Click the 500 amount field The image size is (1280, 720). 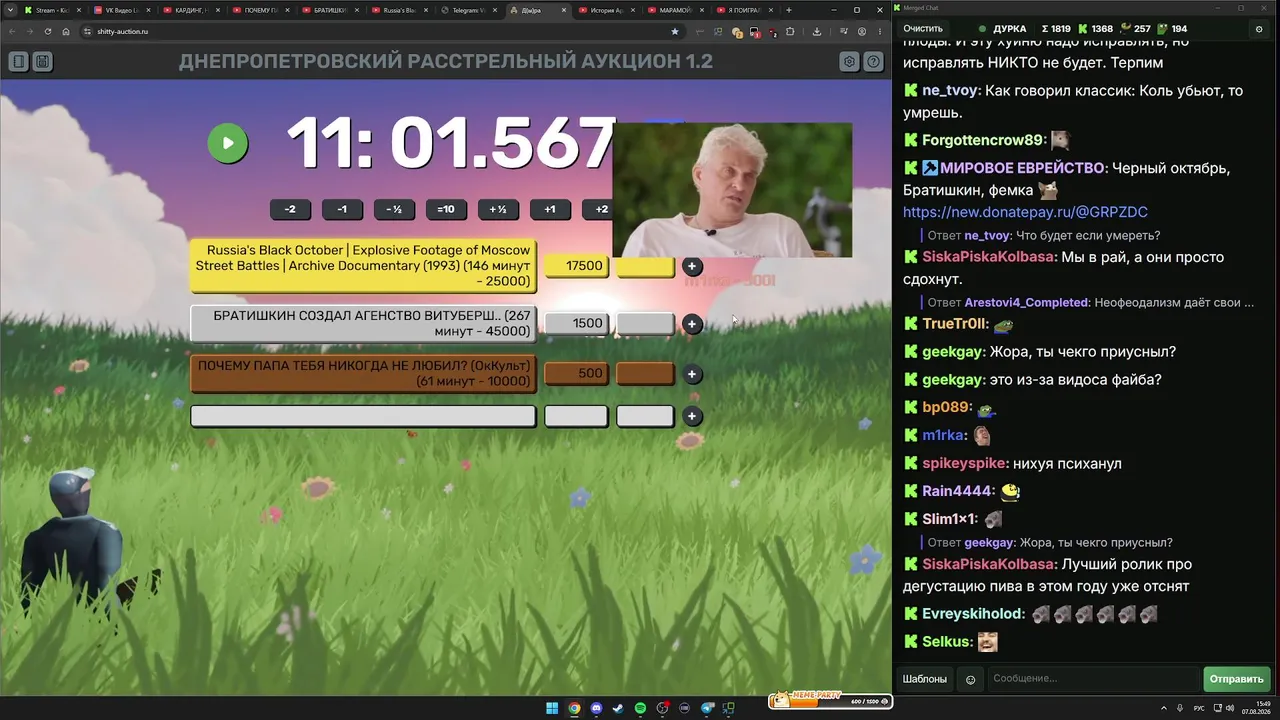(576, 374)
